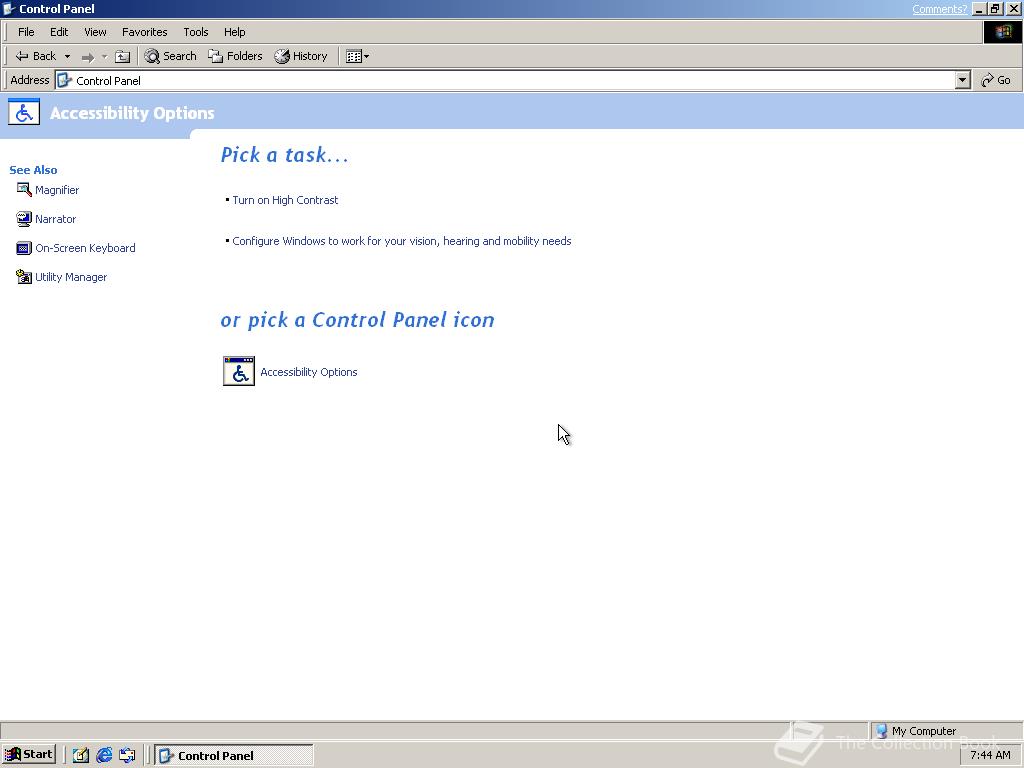This screenshot has height=768, width=1024.
Task: Open the Favorites menu
Action: click(x=144, y=32)
